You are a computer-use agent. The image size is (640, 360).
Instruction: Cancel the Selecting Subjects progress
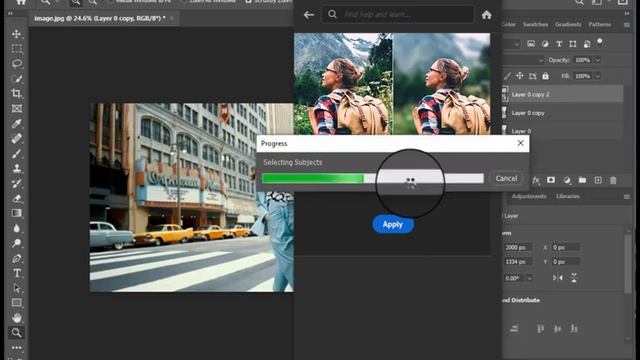click(x=506, y=178)
